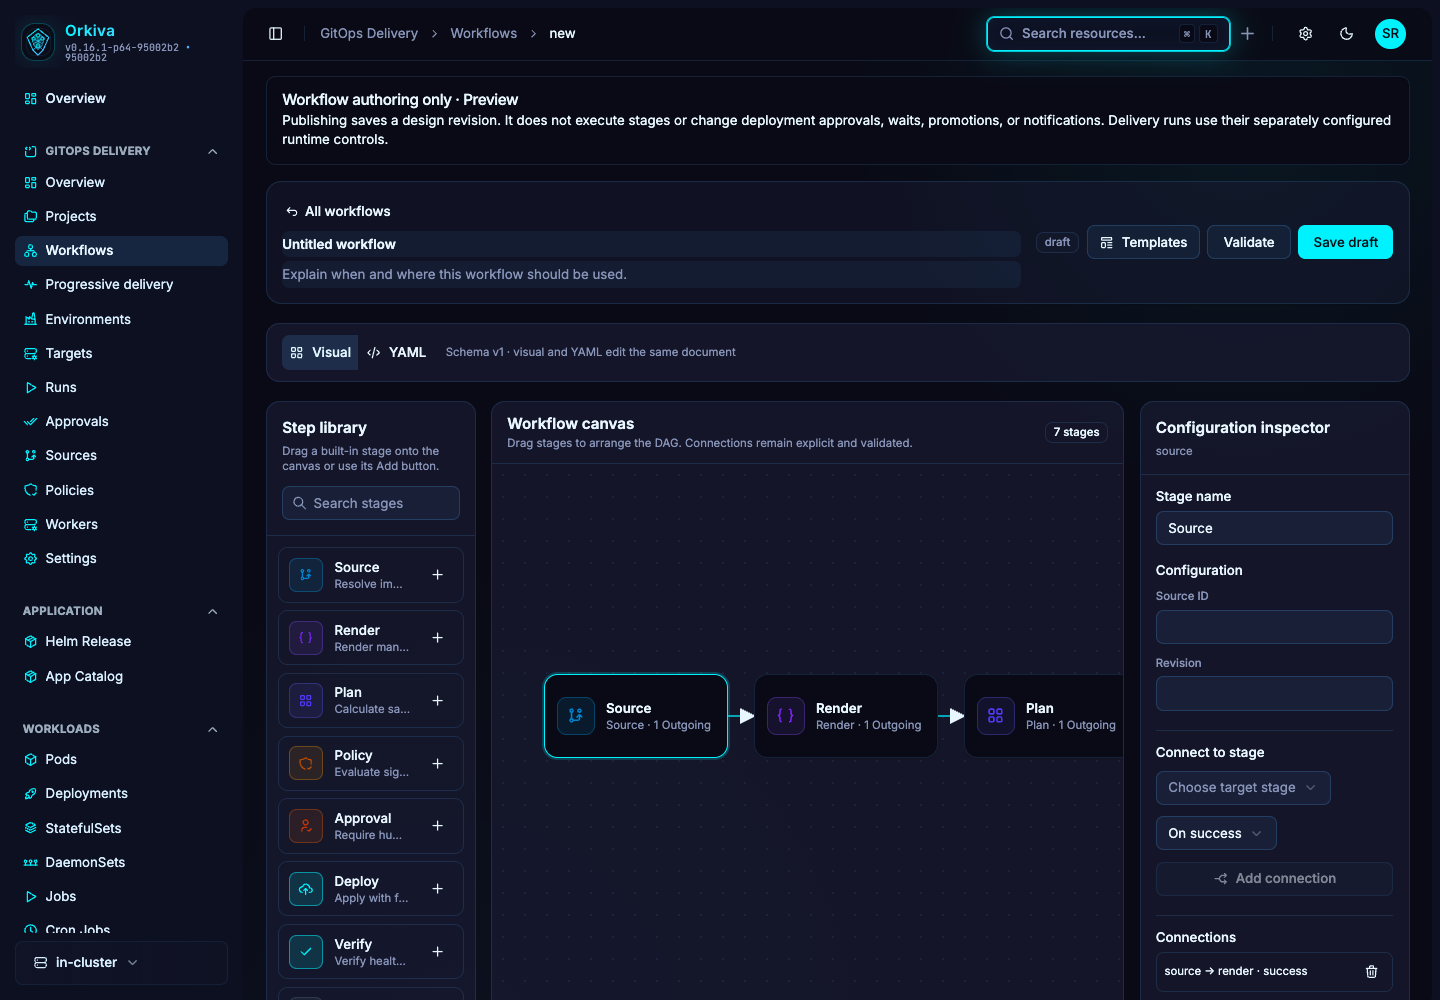Click the Source ID input field
This screenshot has height=1000, width=1440.
pyautogui.click(x=1274, y=627)
